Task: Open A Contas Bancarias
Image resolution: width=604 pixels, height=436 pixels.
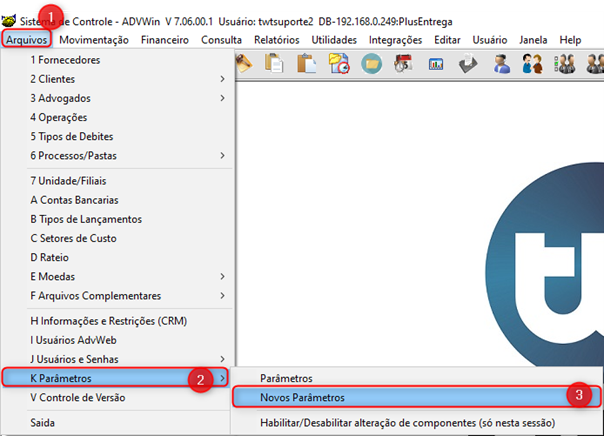Action: [x=117, y=200]
